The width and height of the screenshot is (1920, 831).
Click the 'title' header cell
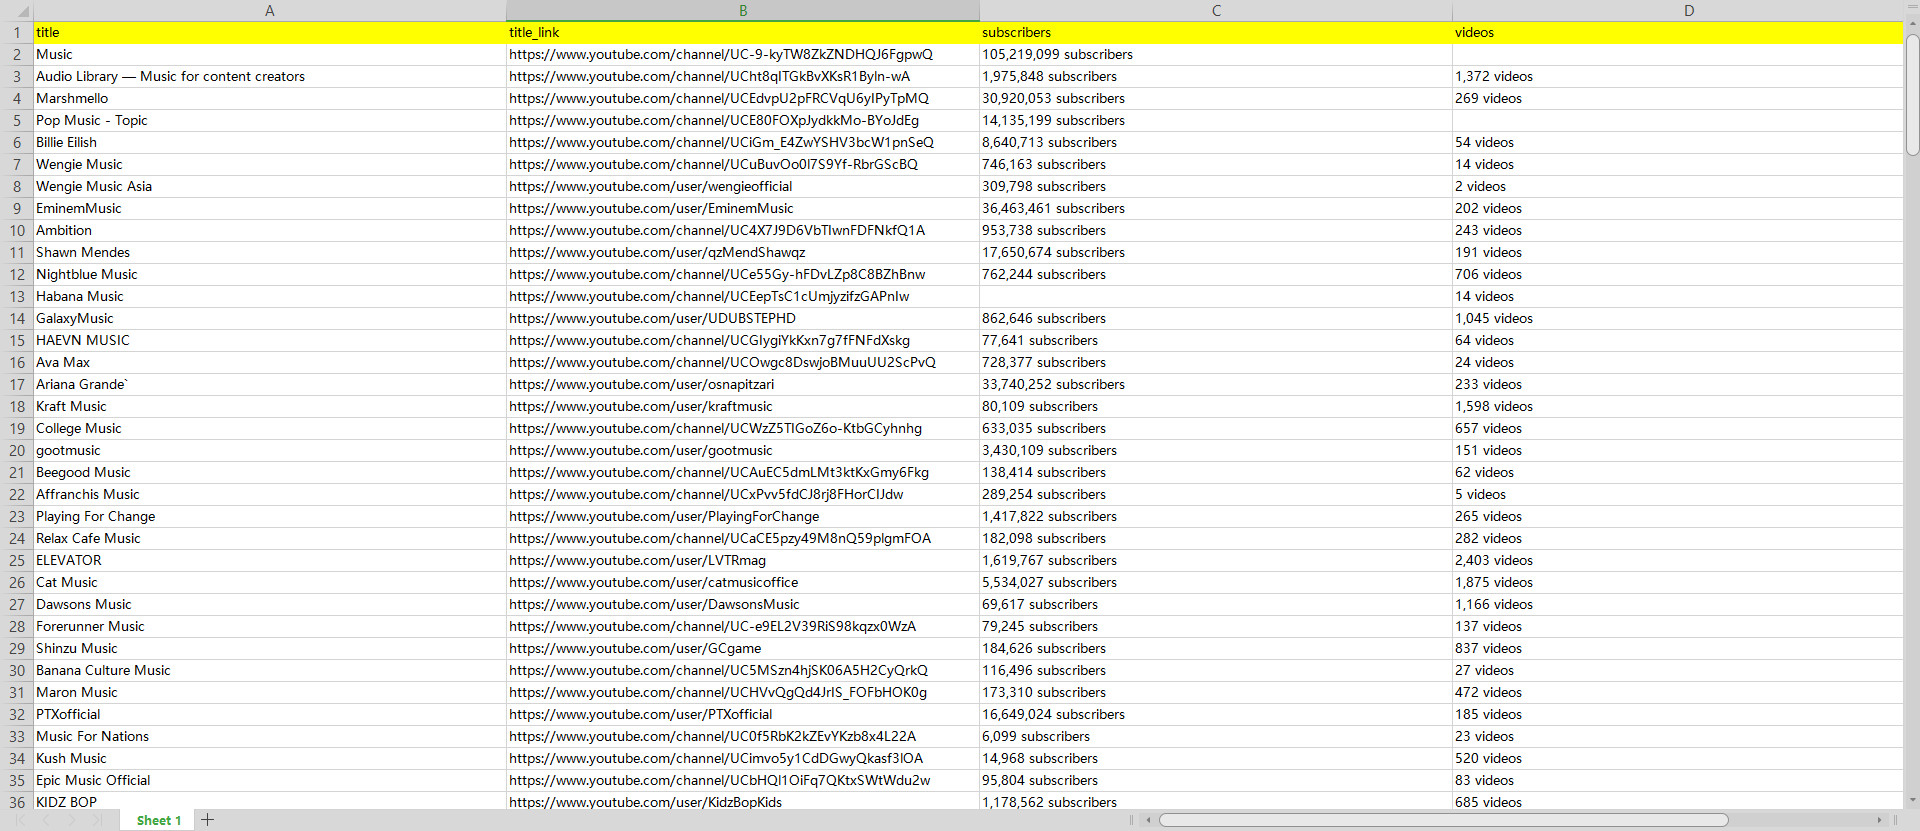[270, 32]
